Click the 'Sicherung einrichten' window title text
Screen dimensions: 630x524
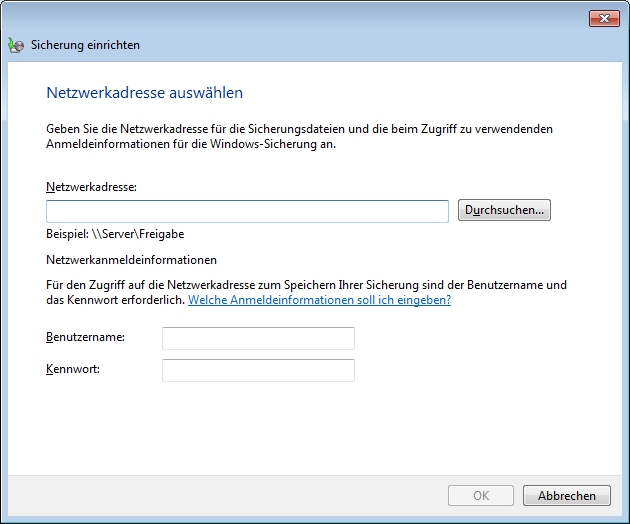click(x=86, y=45)
